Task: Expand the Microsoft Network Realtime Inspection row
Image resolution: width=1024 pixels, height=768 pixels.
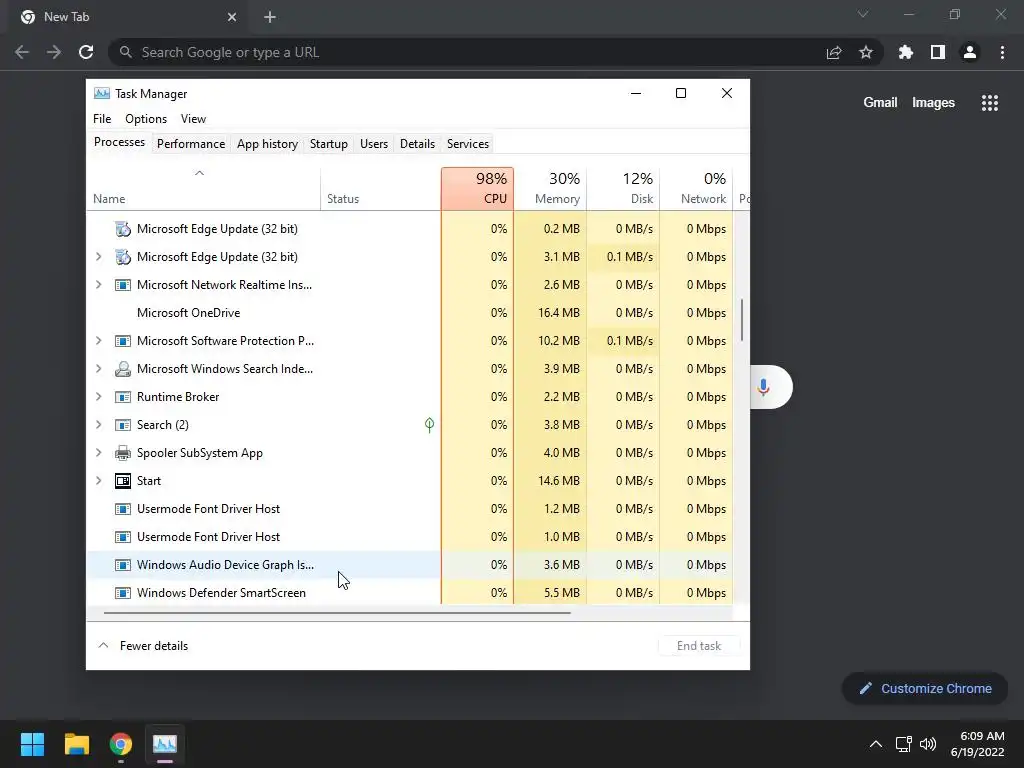Action: [x=99, y=285]
